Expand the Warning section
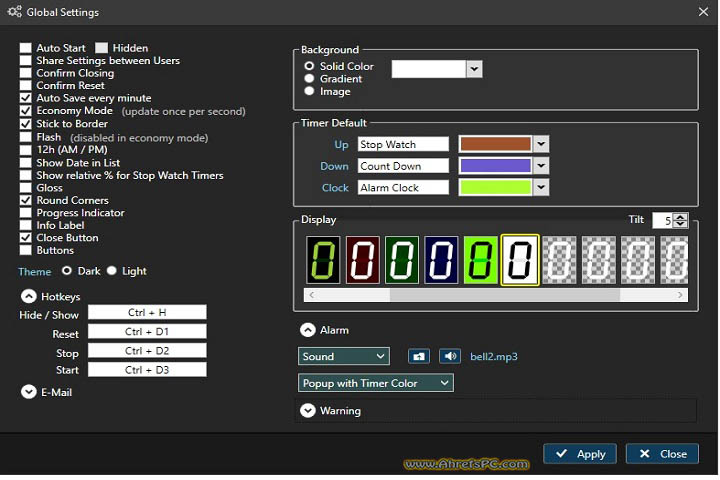 [x=308, y=410]
